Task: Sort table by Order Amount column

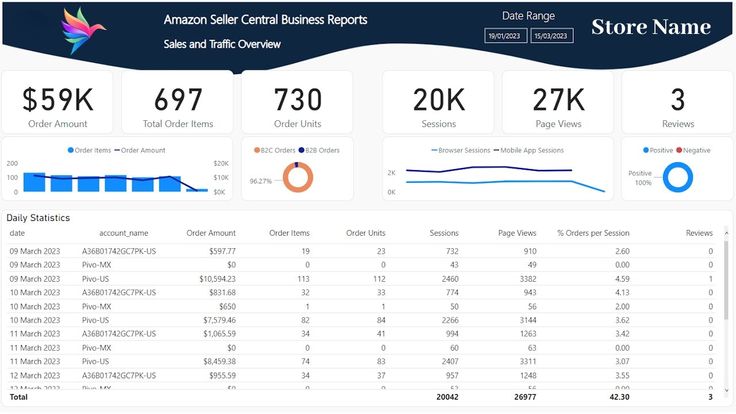Action: [x=211, y=233]
